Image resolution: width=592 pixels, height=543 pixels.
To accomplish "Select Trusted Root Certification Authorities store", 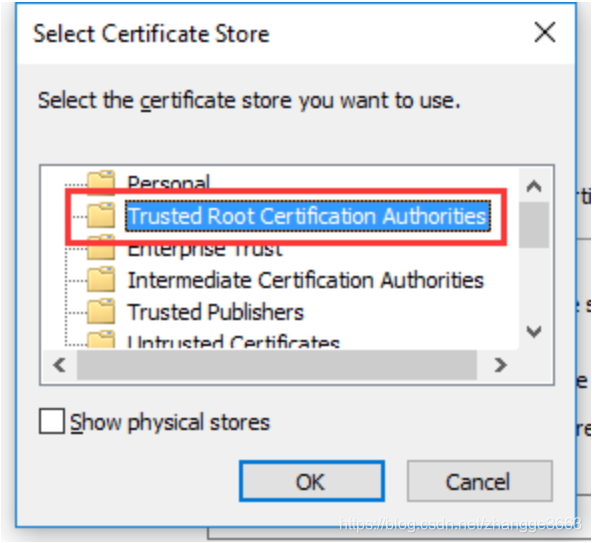I will 308,216.
